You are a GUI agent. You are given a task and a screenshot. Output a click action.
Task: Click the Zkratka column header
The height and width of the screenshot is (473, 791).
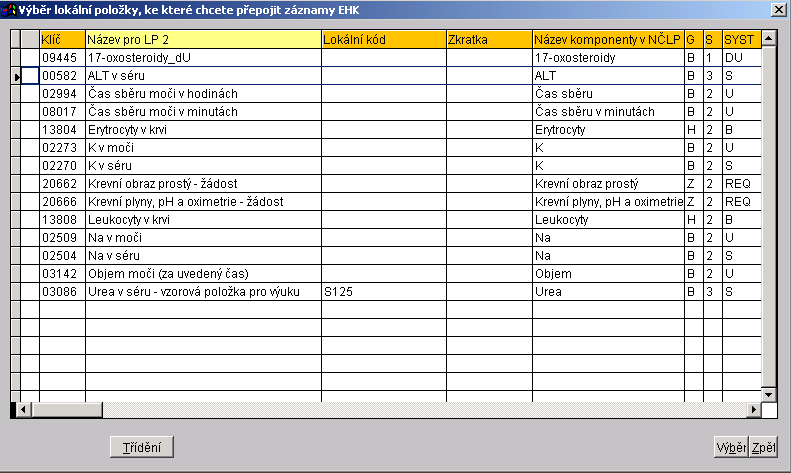pyautogui.click(x=488, y=39)
